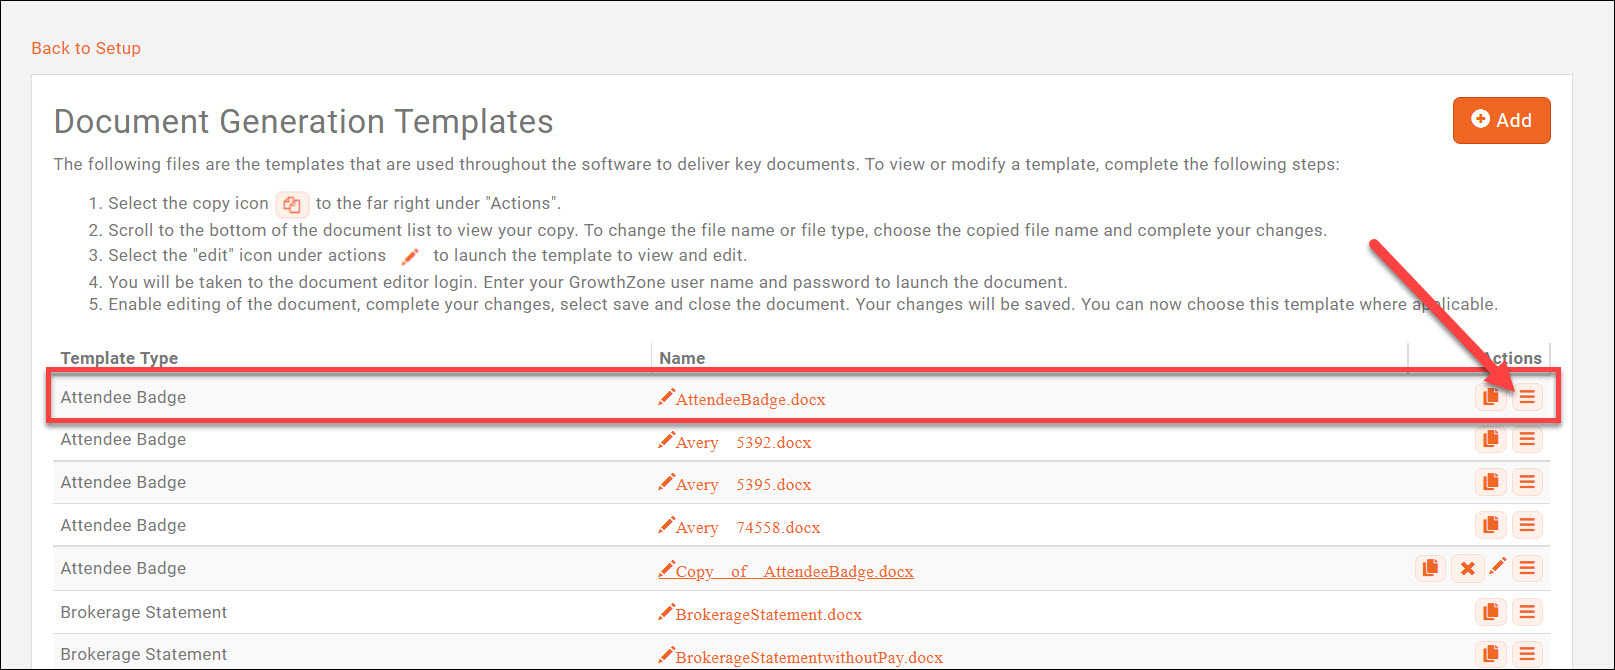Click the Name column header

(x=682, y=358)
